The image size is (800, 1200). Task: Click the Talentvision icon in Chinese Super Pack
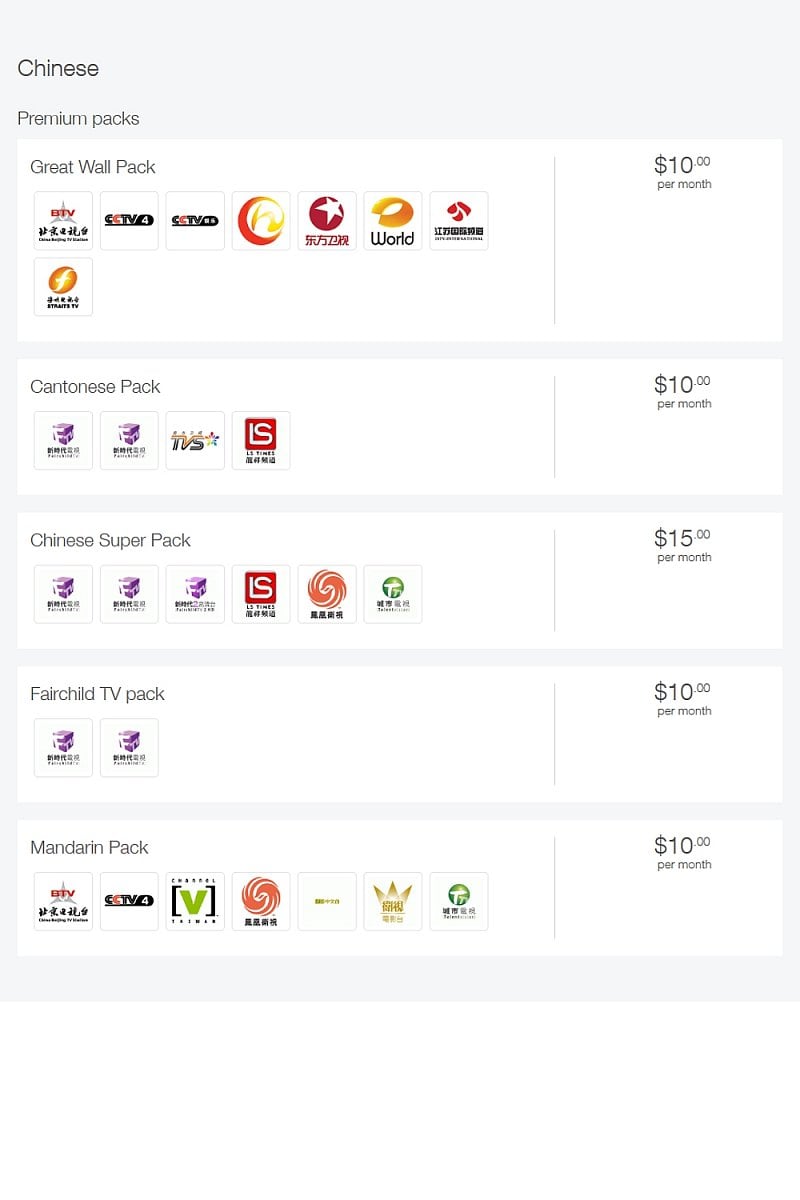(x=393, y=594)
